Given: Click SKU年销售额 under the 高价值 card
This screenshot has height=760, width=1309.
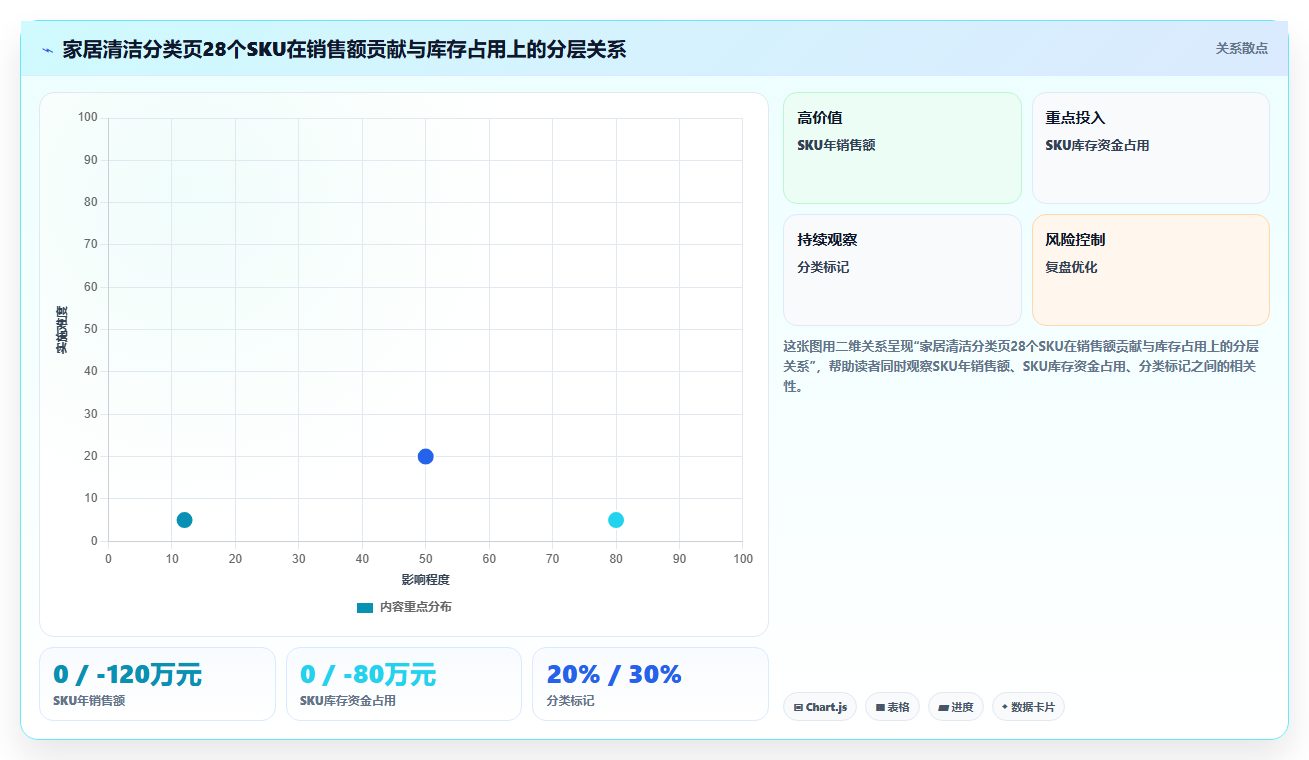Looking at the screenshot, I should [836, 145].
